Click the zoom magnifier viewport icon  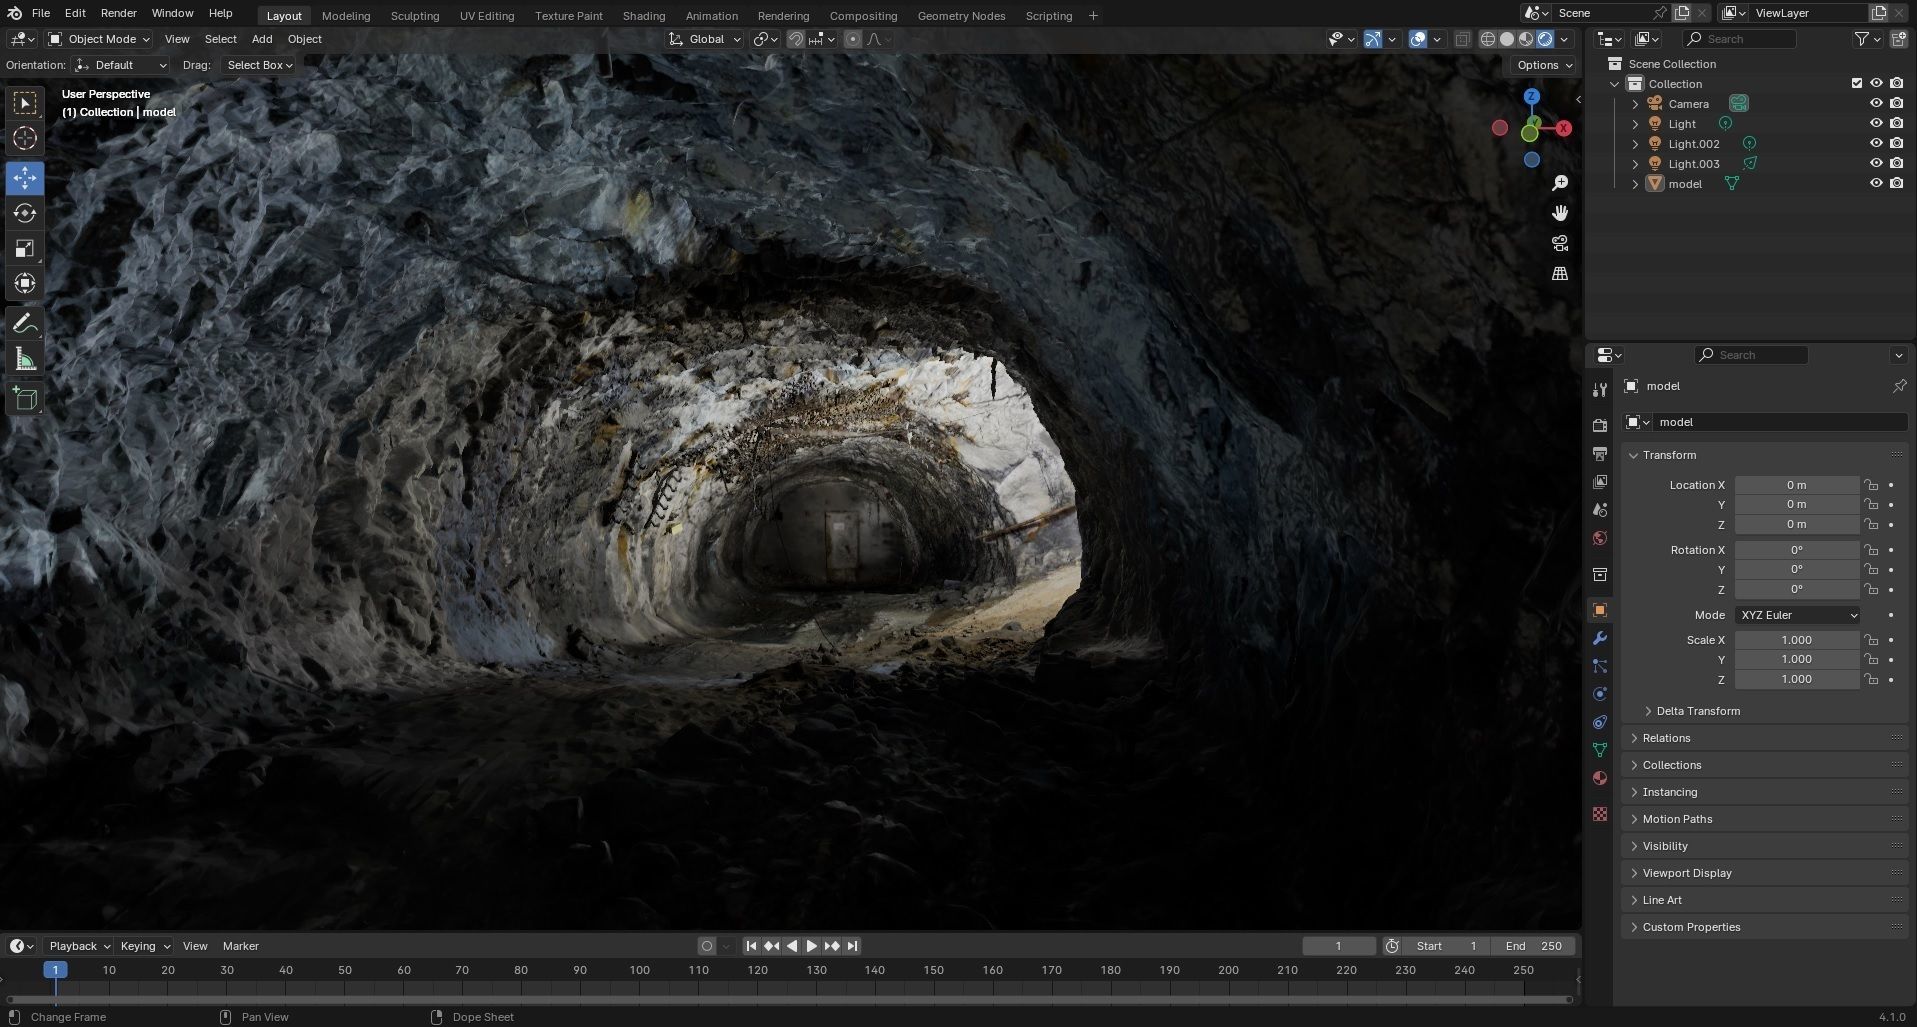(x=1560, y=183)
